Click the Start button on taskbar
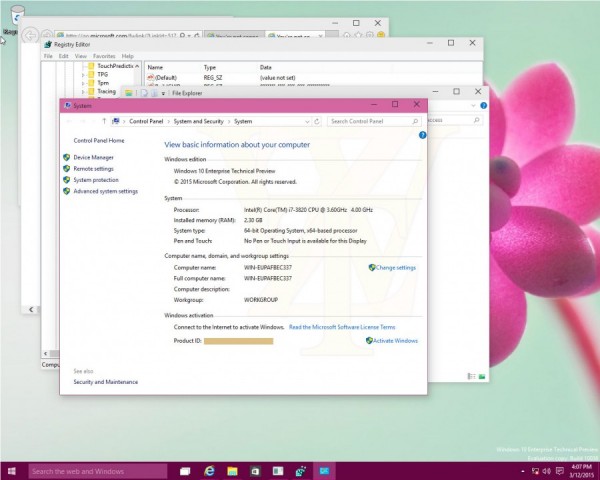The image size is (600, 480). tap(12, 470)
